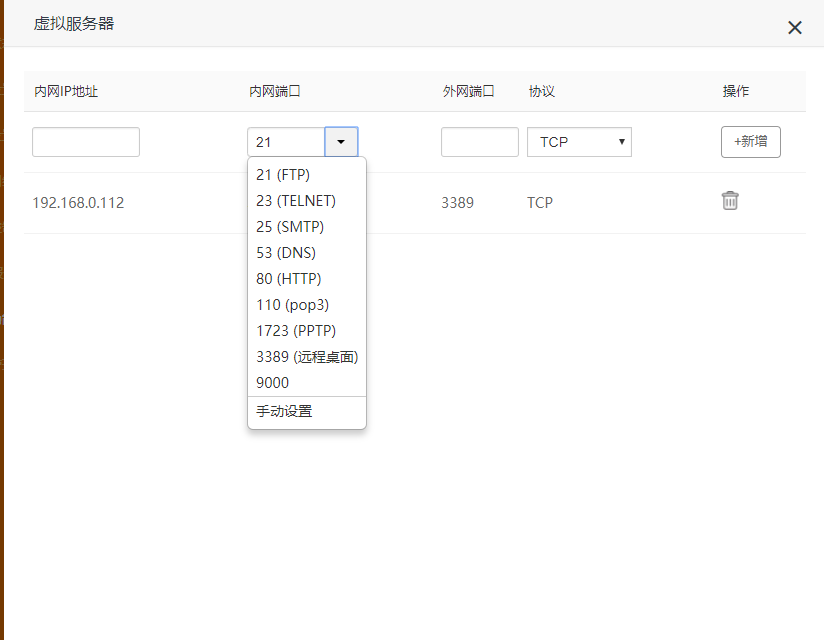
Task: Open the TCP protocol dropdown
Action: pyautogui.click(x=579, y=142)
